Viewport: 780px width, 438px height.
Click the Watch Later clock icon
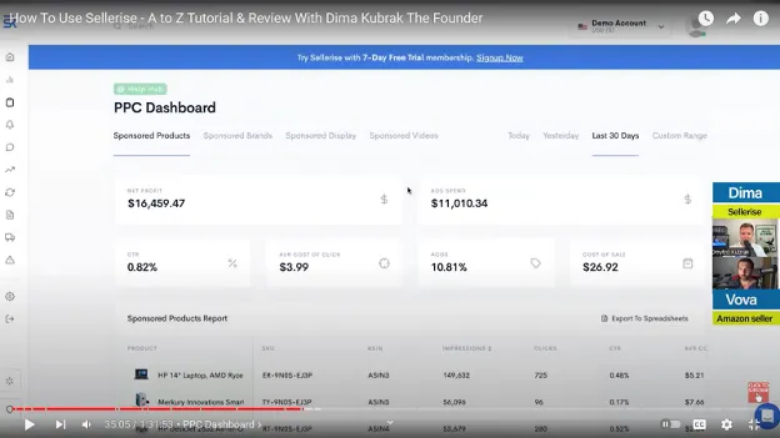[x=706, y=18]
